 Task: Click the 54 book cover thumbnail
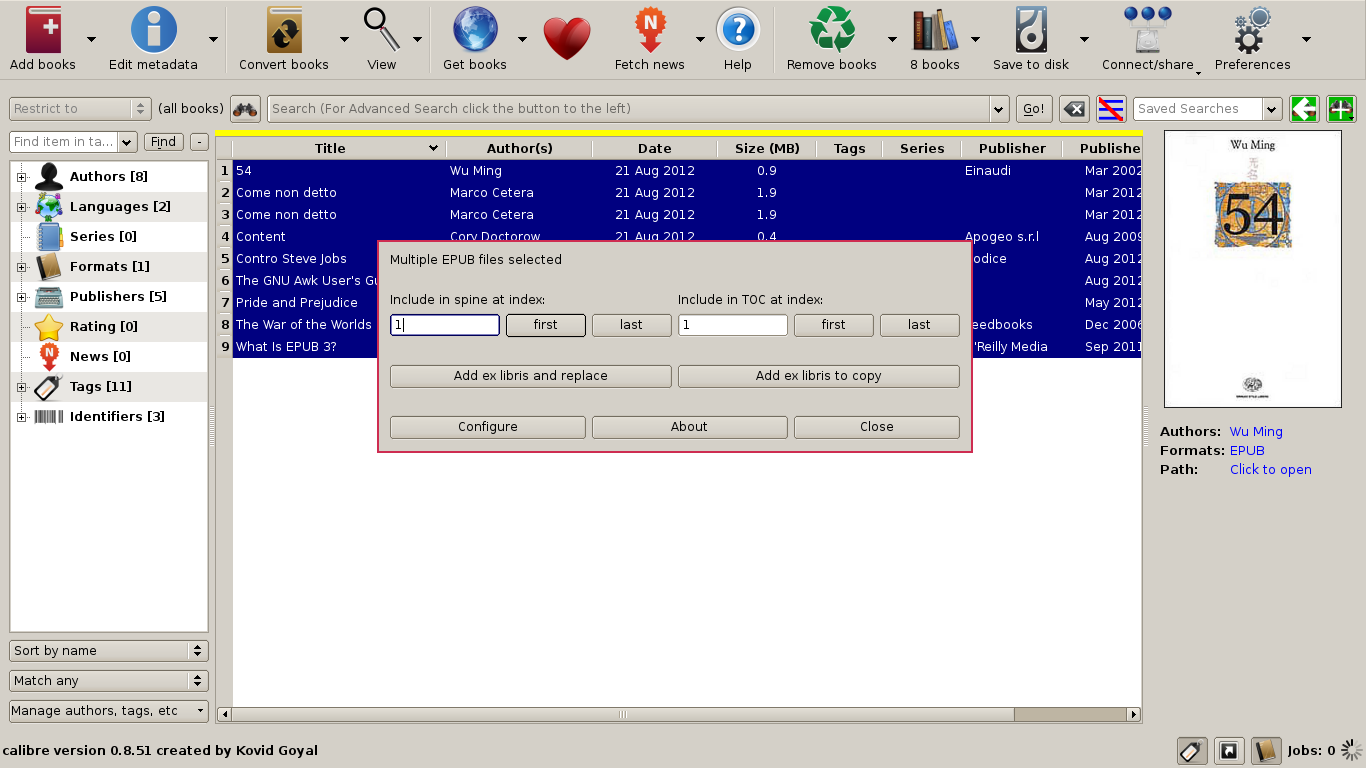pos(1253,269)
